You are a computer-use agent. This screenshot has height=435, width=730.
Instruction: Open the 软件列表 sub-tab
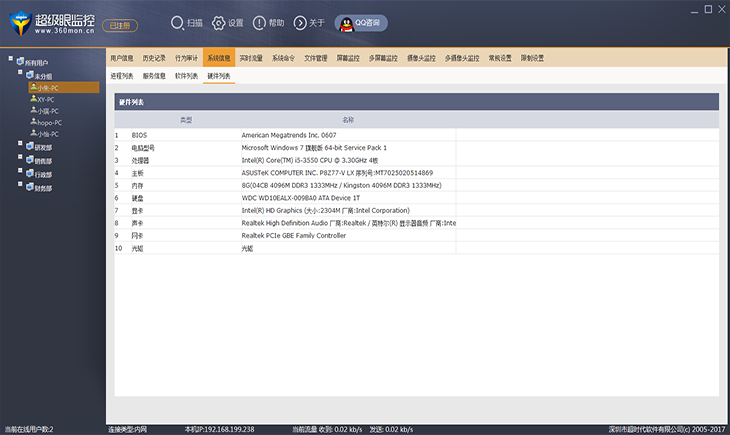[186, 76]
